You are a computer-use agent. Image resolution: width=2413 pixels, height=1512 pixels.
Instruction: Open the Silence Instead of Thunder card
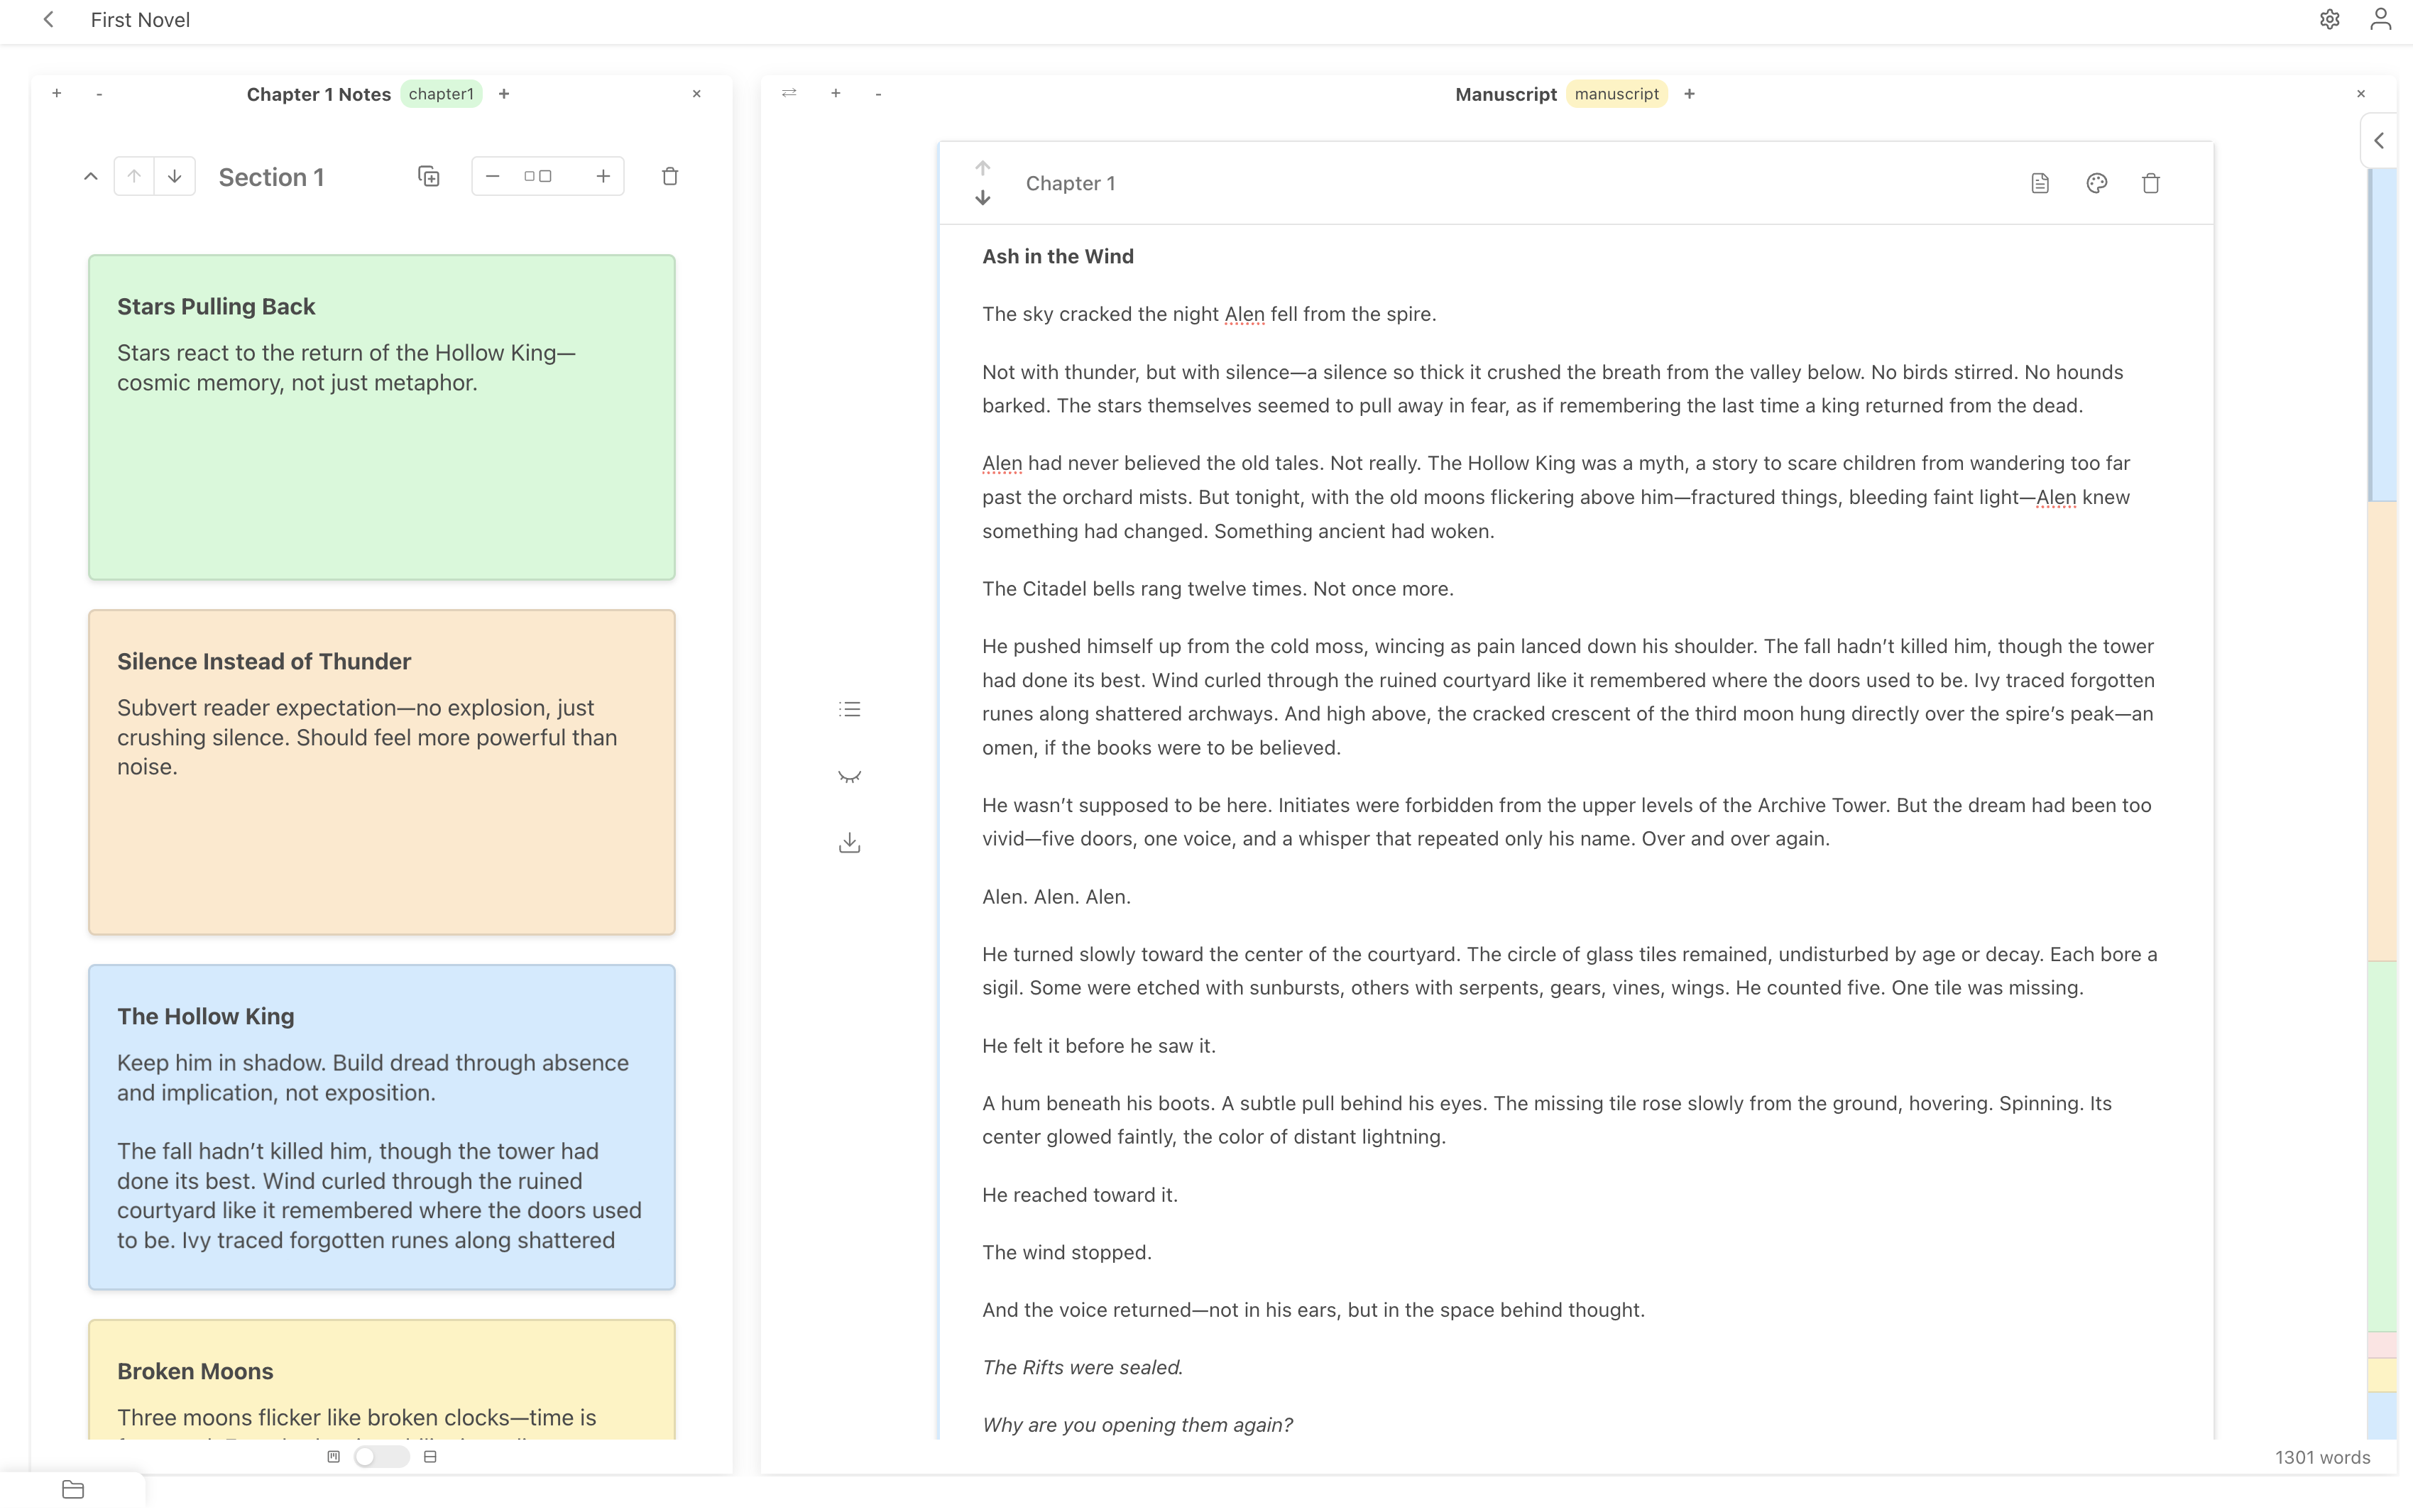381,772
